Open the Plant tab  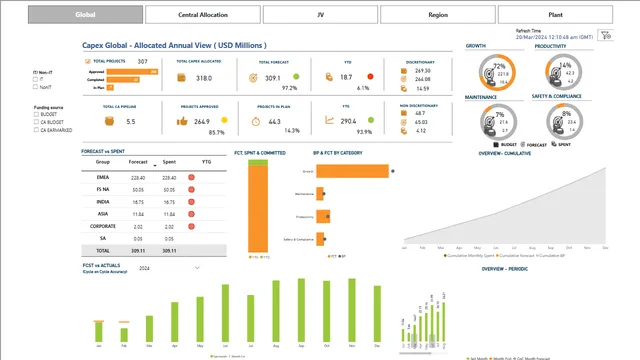pos(556,15)
